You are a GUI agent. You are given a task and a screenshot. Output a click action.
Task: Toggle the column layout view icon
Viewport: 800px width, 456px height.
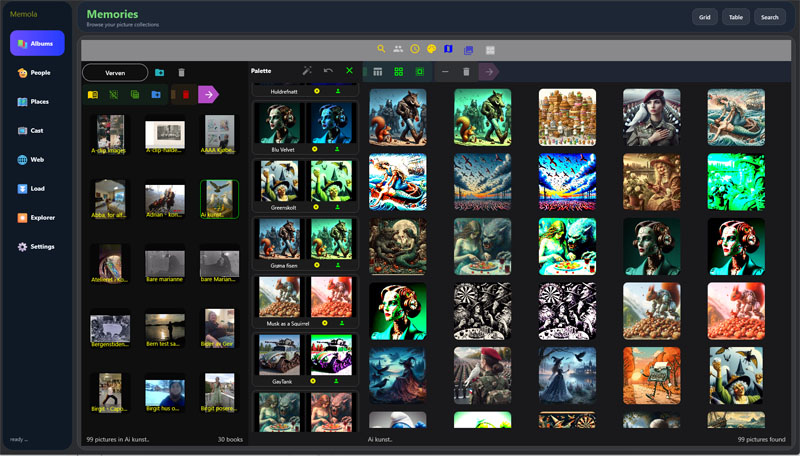click(x=378, y=71)
